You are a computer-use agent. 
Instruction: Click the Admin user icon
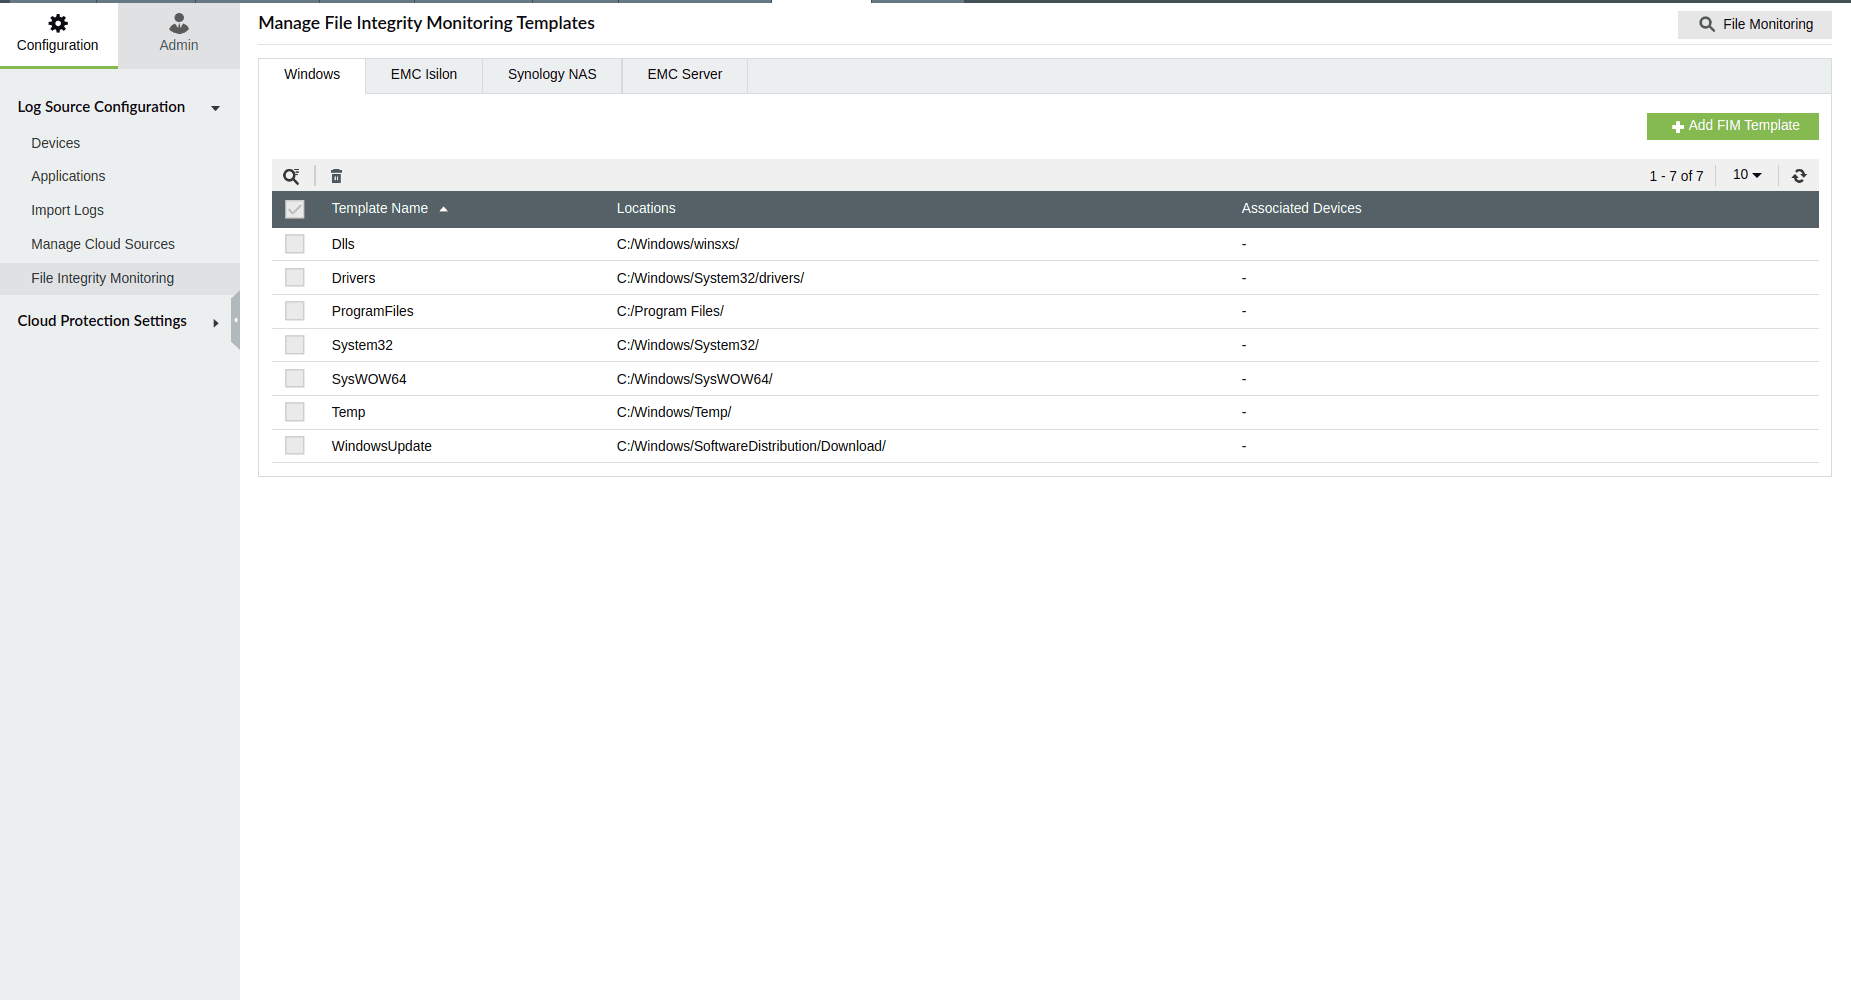point(177,22)
